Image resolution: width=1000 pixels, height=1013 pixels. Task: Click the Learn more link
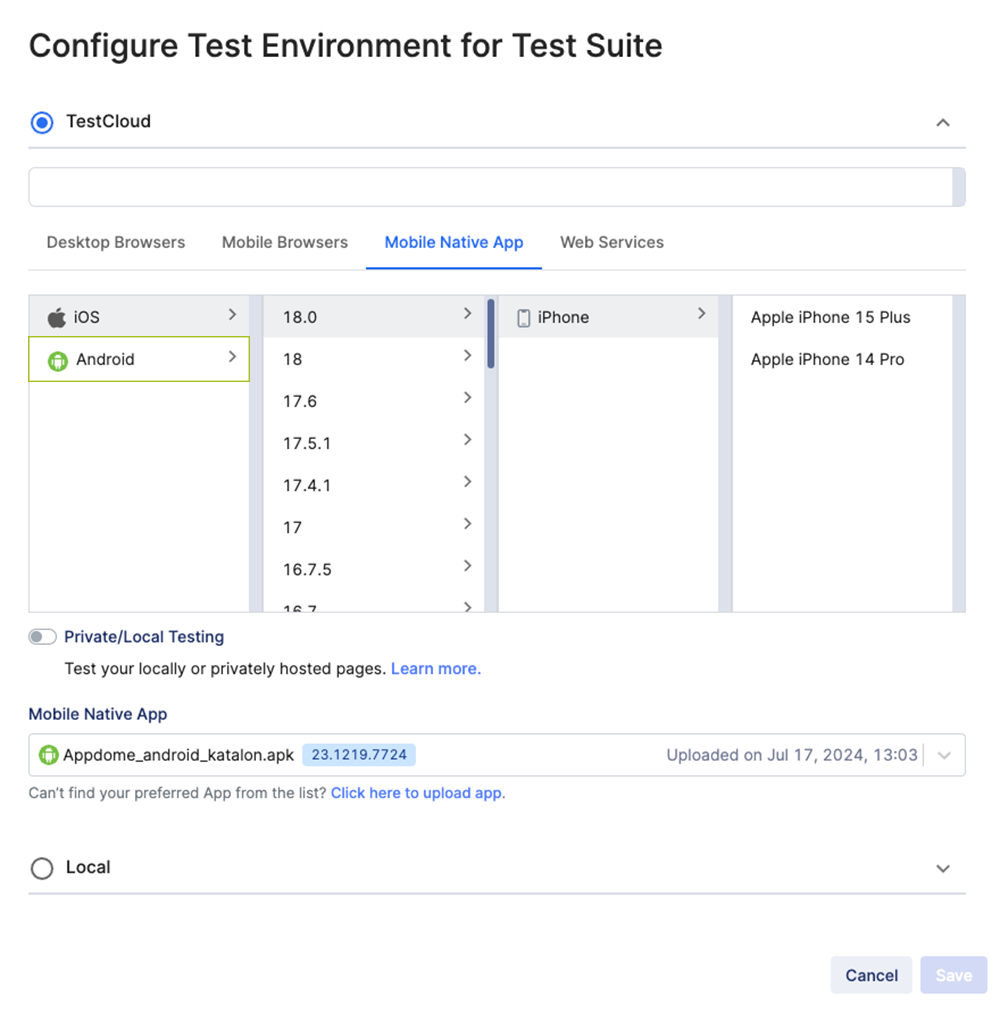click(435, 668)
